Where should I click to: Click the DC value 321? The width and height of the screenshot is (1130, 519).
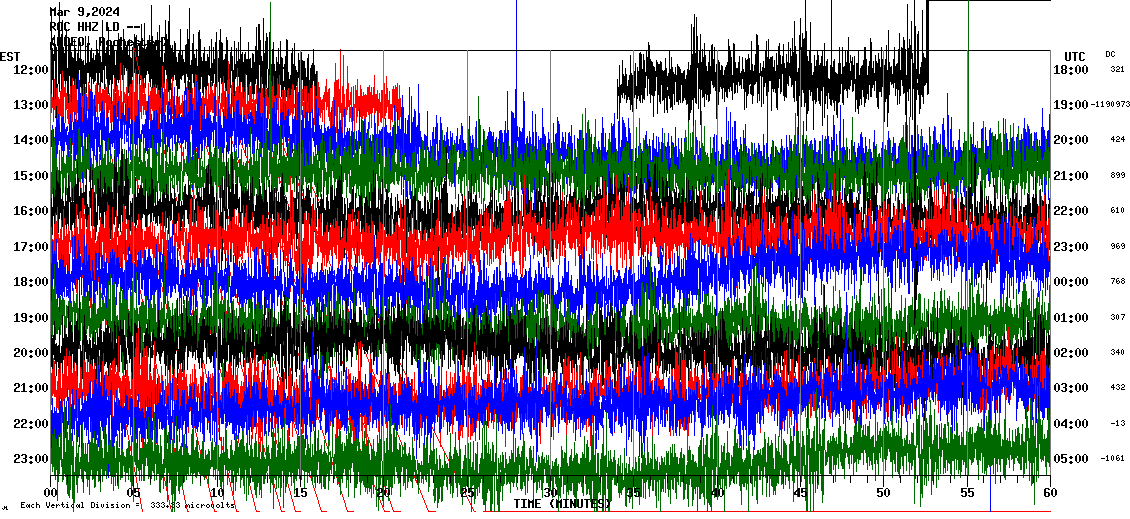coord(1117,69)
